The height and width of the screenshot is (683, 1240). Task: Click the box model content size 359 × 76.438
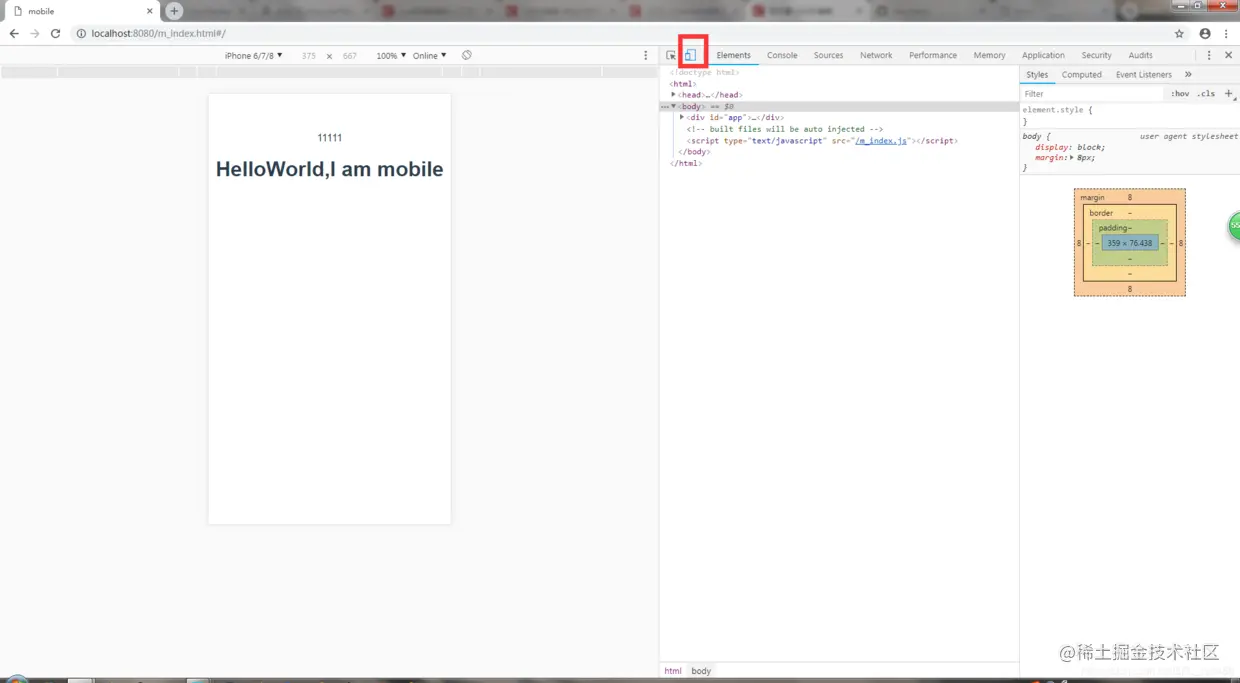[1130, 243]
